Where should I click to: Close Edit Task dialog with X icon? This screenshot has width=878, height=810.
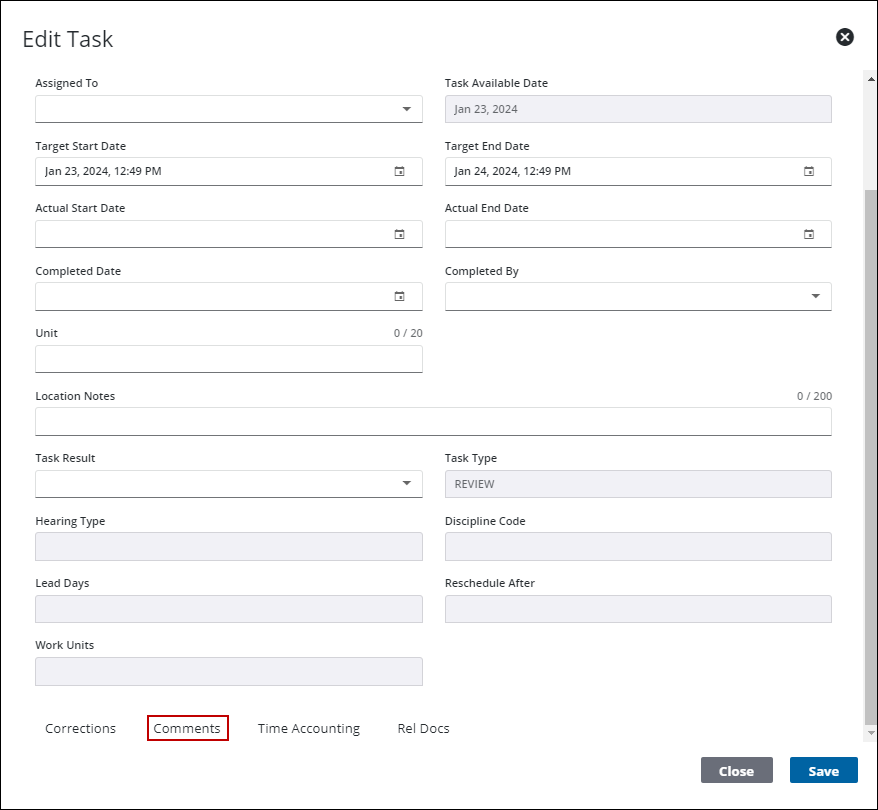pos(845,37)
